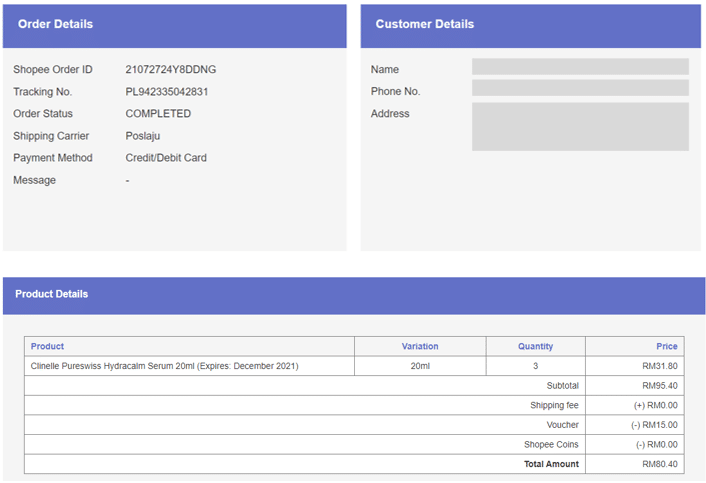
Task: Click the Subtotal amount RM95.40
Action: click(x=659, y=385)
